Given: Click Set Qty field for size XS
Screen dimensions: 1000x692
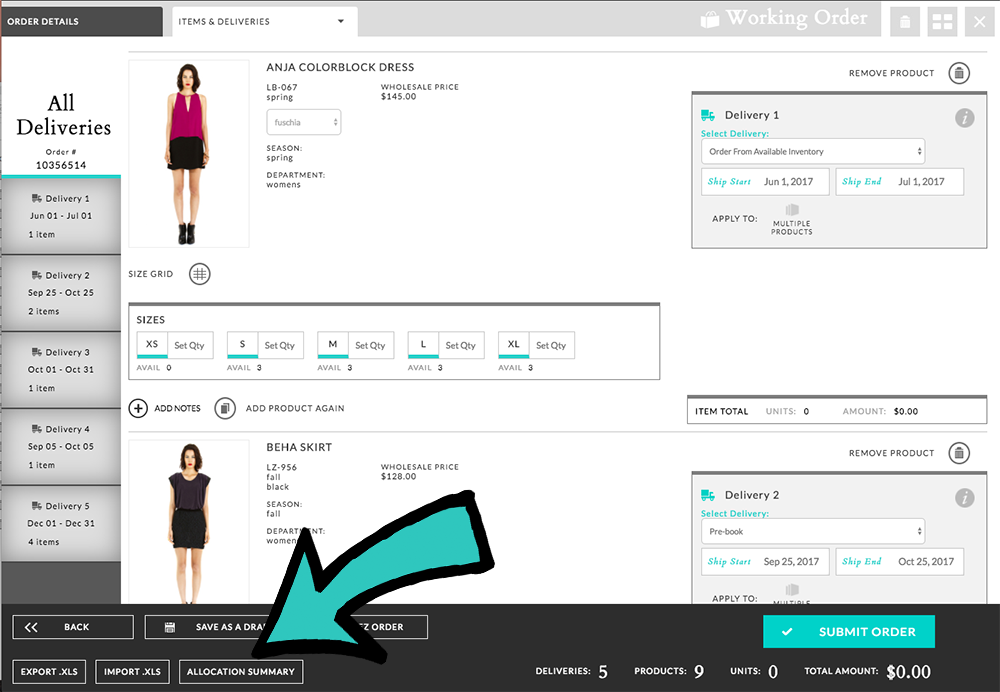Looking at the screenshot, I should pyautogui.click(x=189, y=346).
